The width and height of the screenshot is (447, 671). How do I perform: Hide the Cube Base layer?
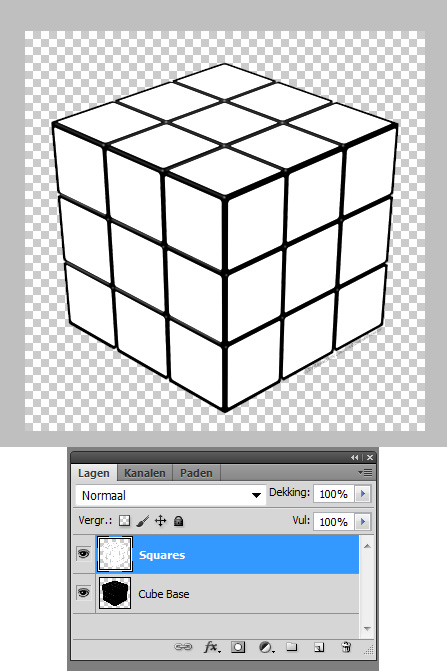83,593
